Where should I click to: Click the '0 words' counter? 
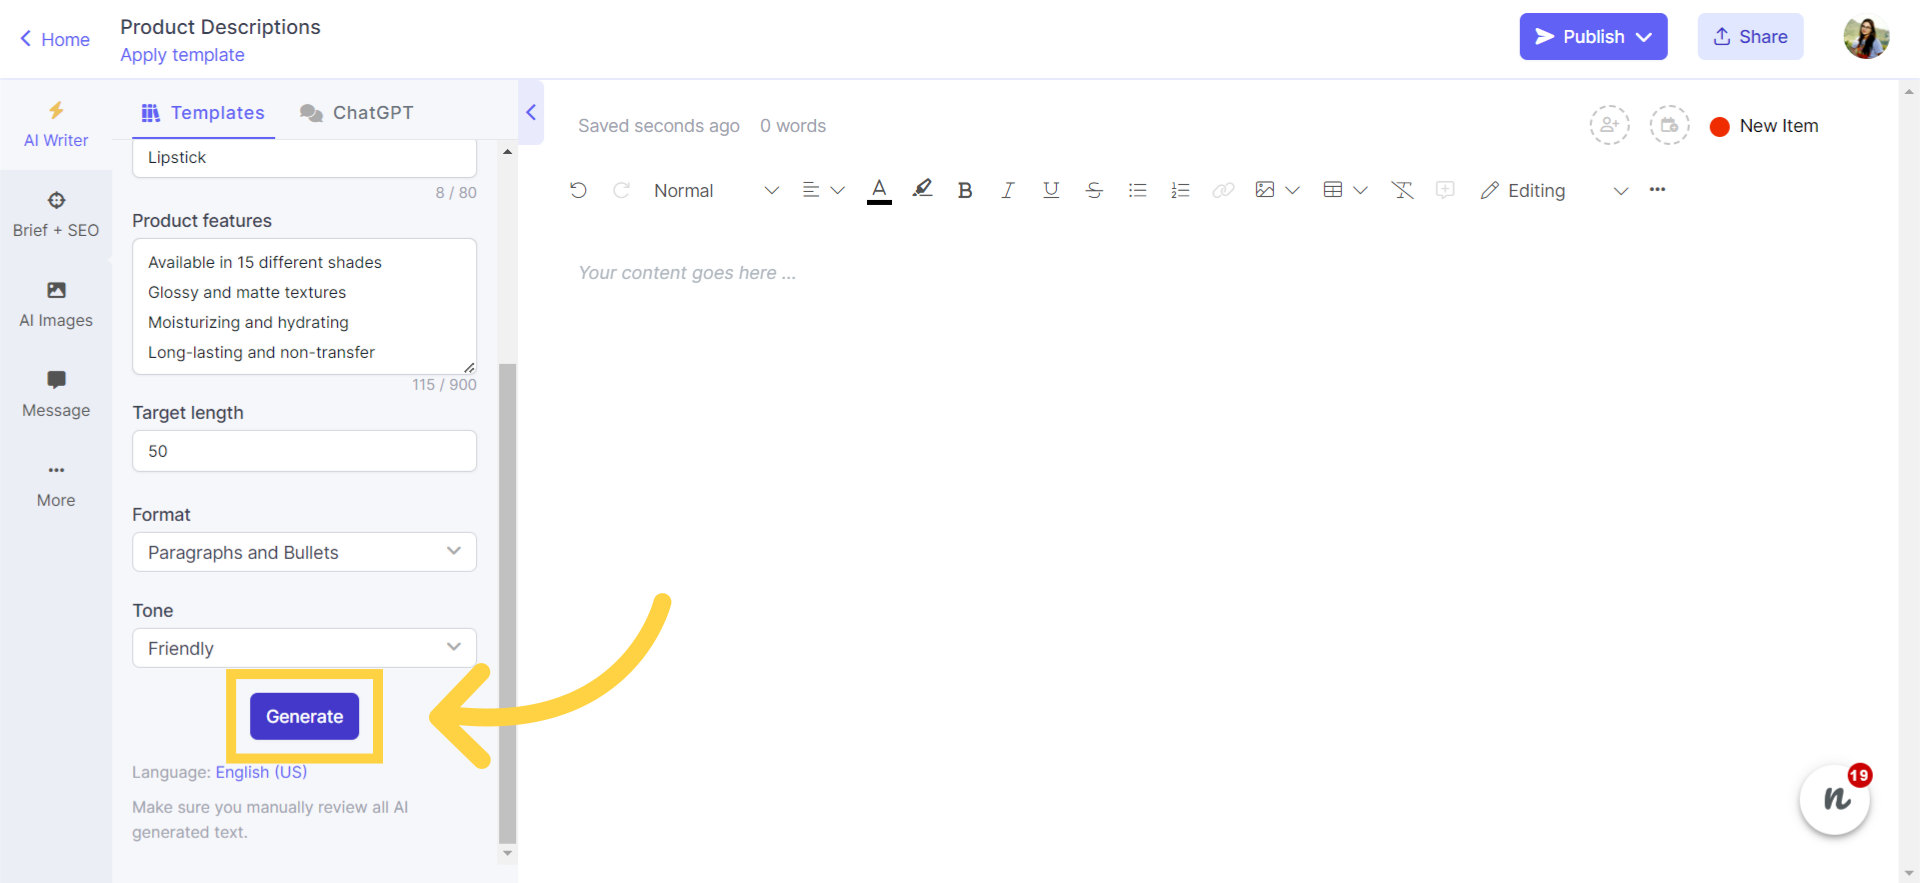pyautogui.click(x=793, y=126)
